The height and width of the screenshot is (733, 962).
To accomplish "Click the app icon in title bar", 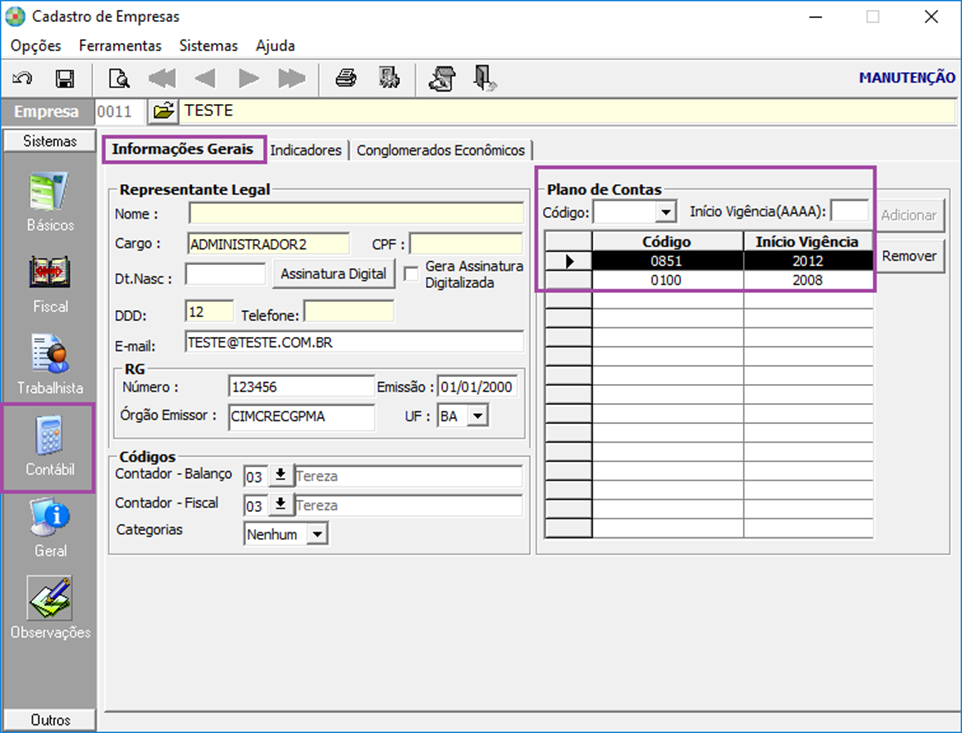I will pyautogui.click(x=15, y=17).
